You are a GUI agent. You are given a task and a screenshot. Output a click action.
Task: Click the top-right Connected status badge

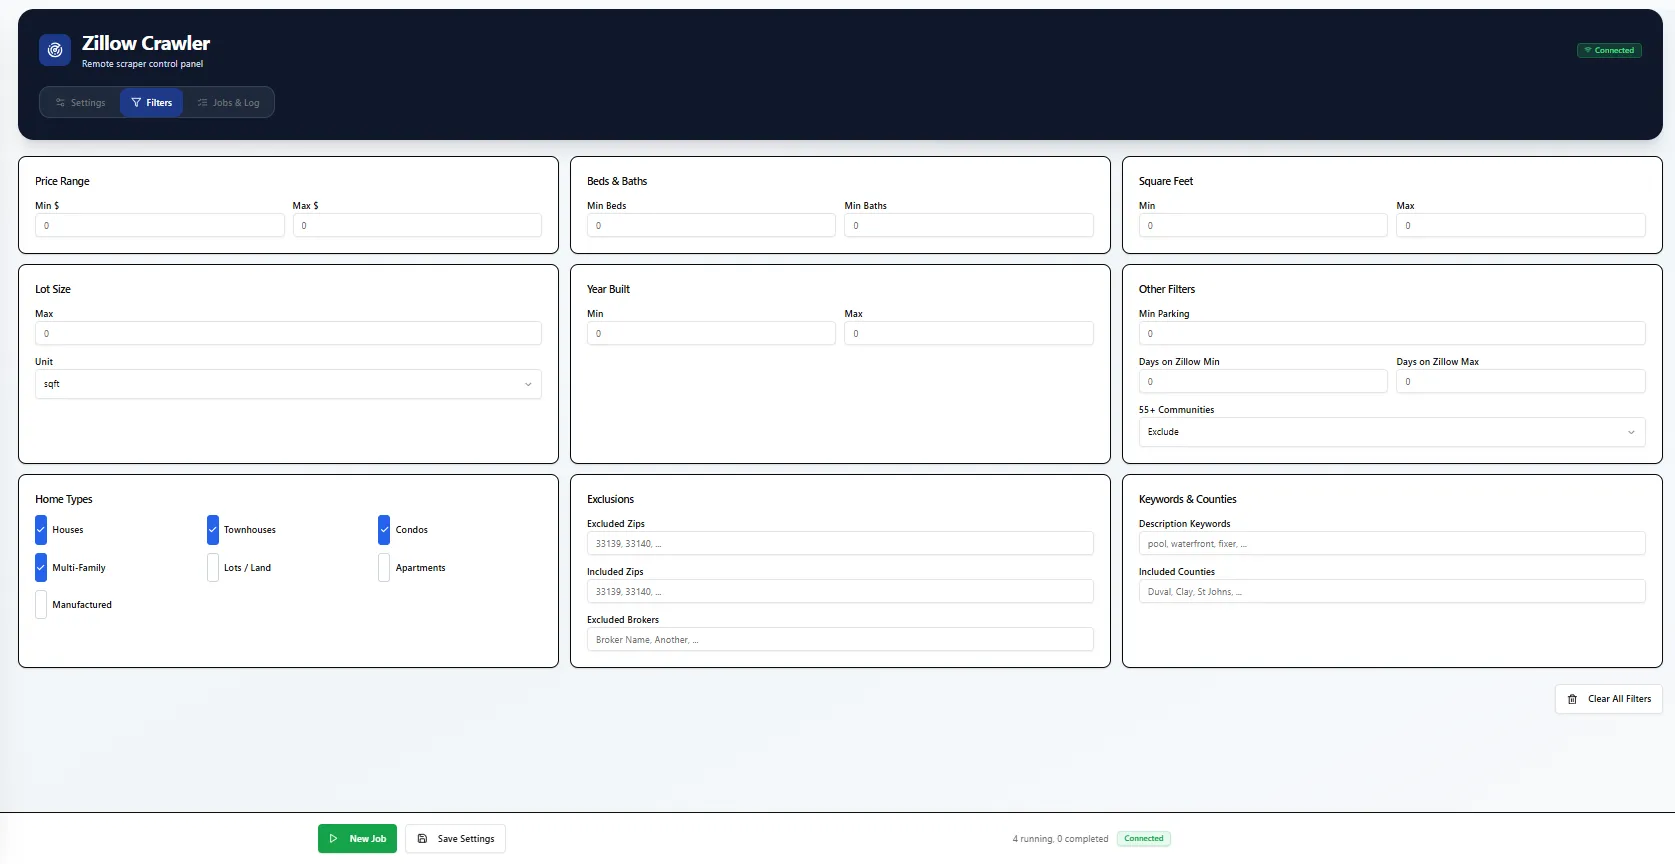(1609, 50)
